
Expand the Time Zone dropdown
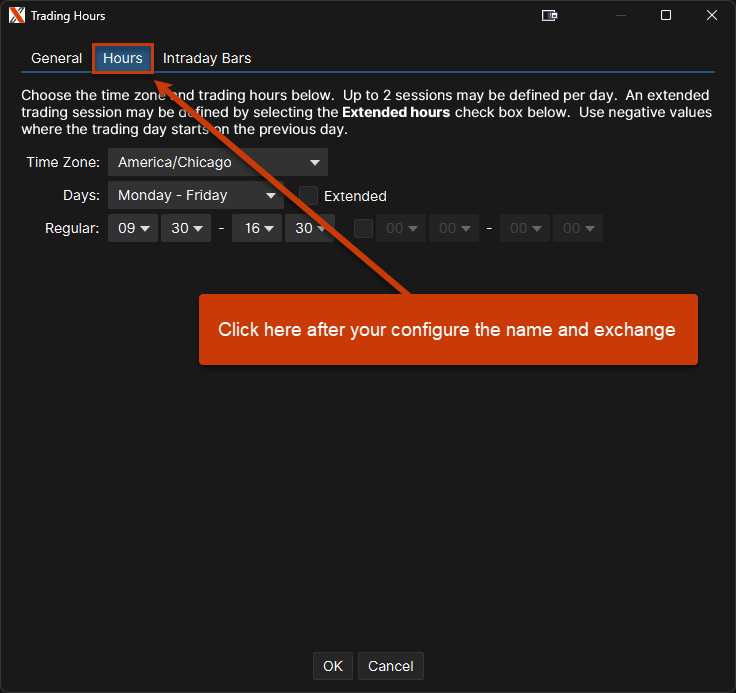217,162
